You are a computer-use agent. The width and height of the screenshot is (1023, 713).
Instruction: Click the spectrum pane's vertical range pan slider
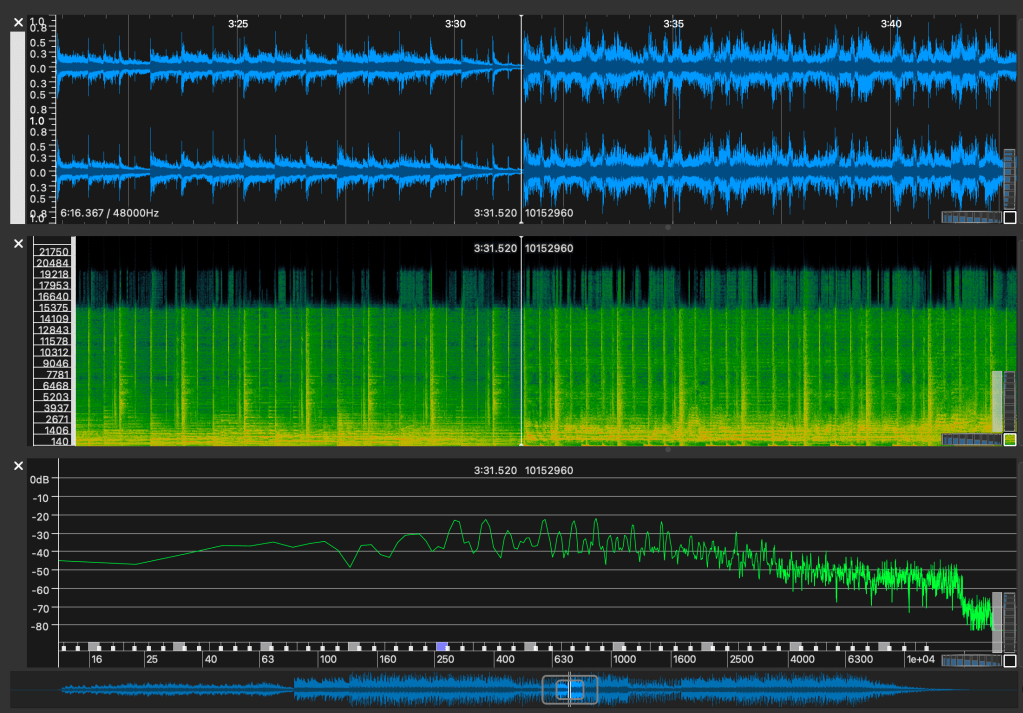pyautogui.click(x=996, y=622)
